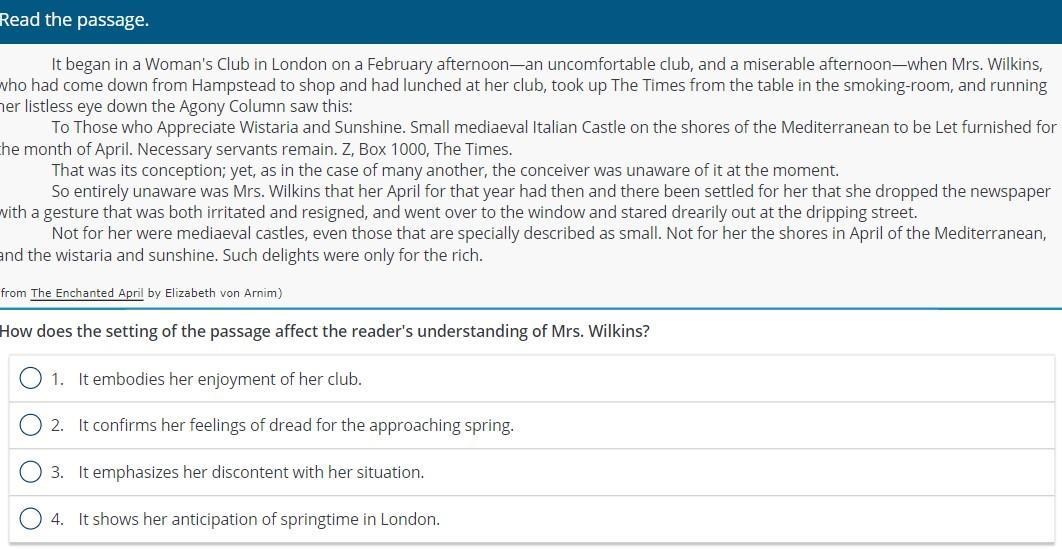The height and width of the screenshot is (549, 1062).
Task: Choose radio button for option 2 about dread
Action: [30, 425]
